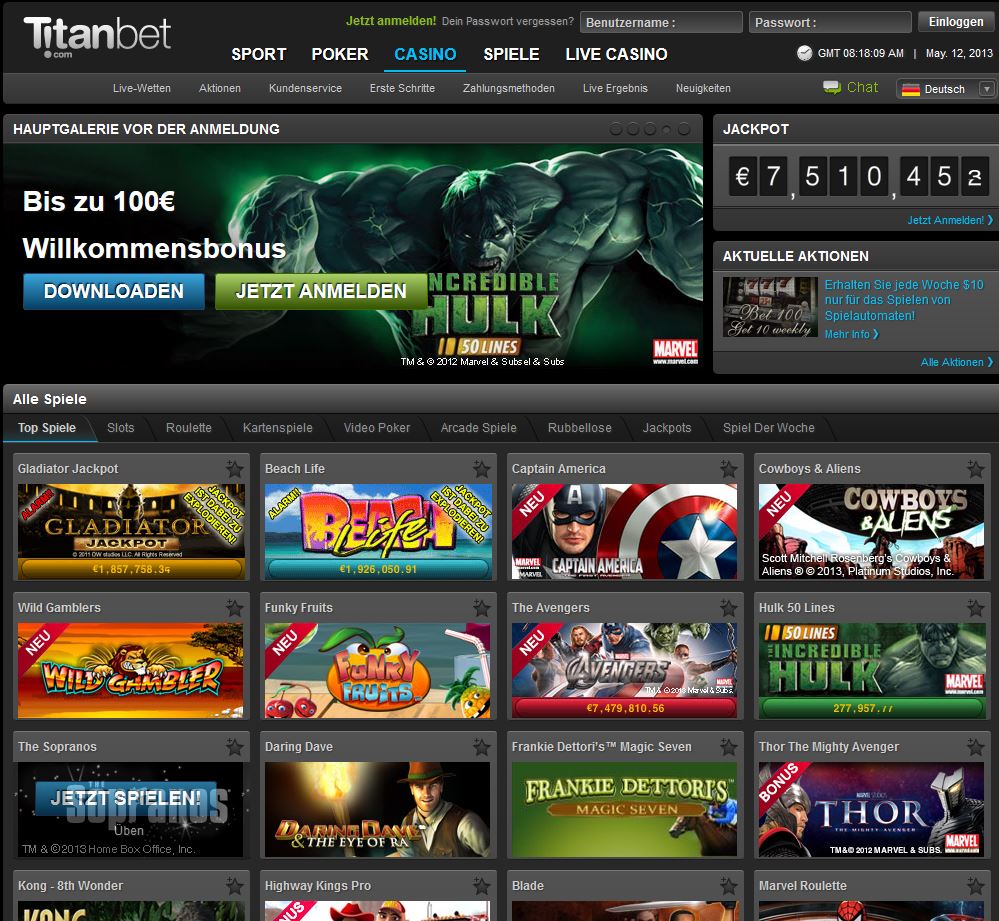
Task: Favorite the Highway Kings Pro star
Action: tap(482, 885)
